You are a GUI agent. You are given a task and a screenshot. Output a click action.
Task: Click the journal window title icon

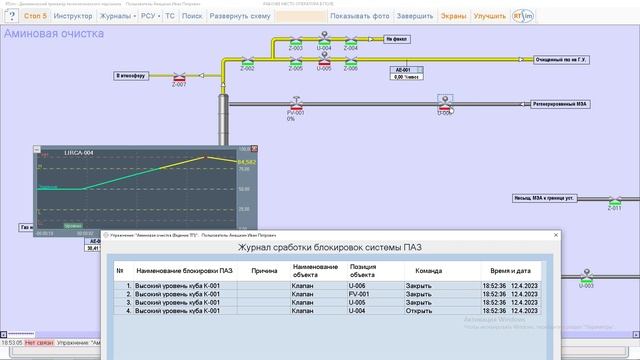(x=106, y=235)
